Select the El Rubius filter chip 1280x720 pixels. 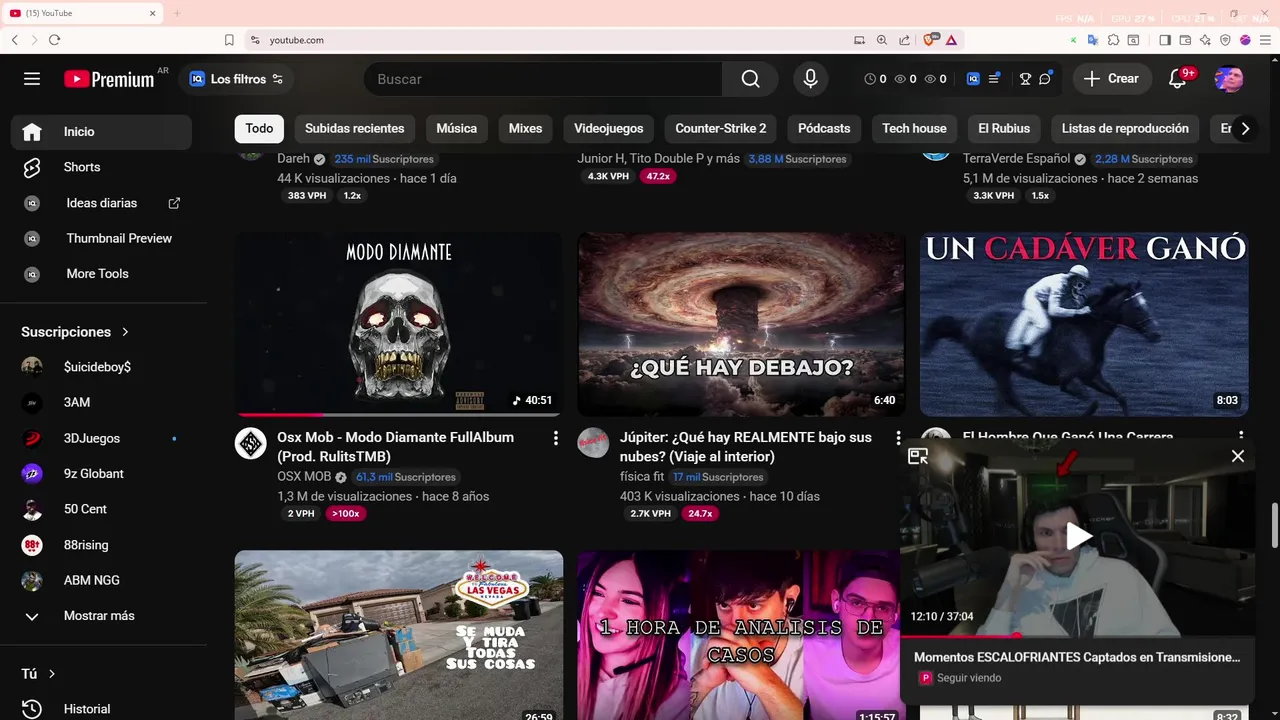(1004, 129)
